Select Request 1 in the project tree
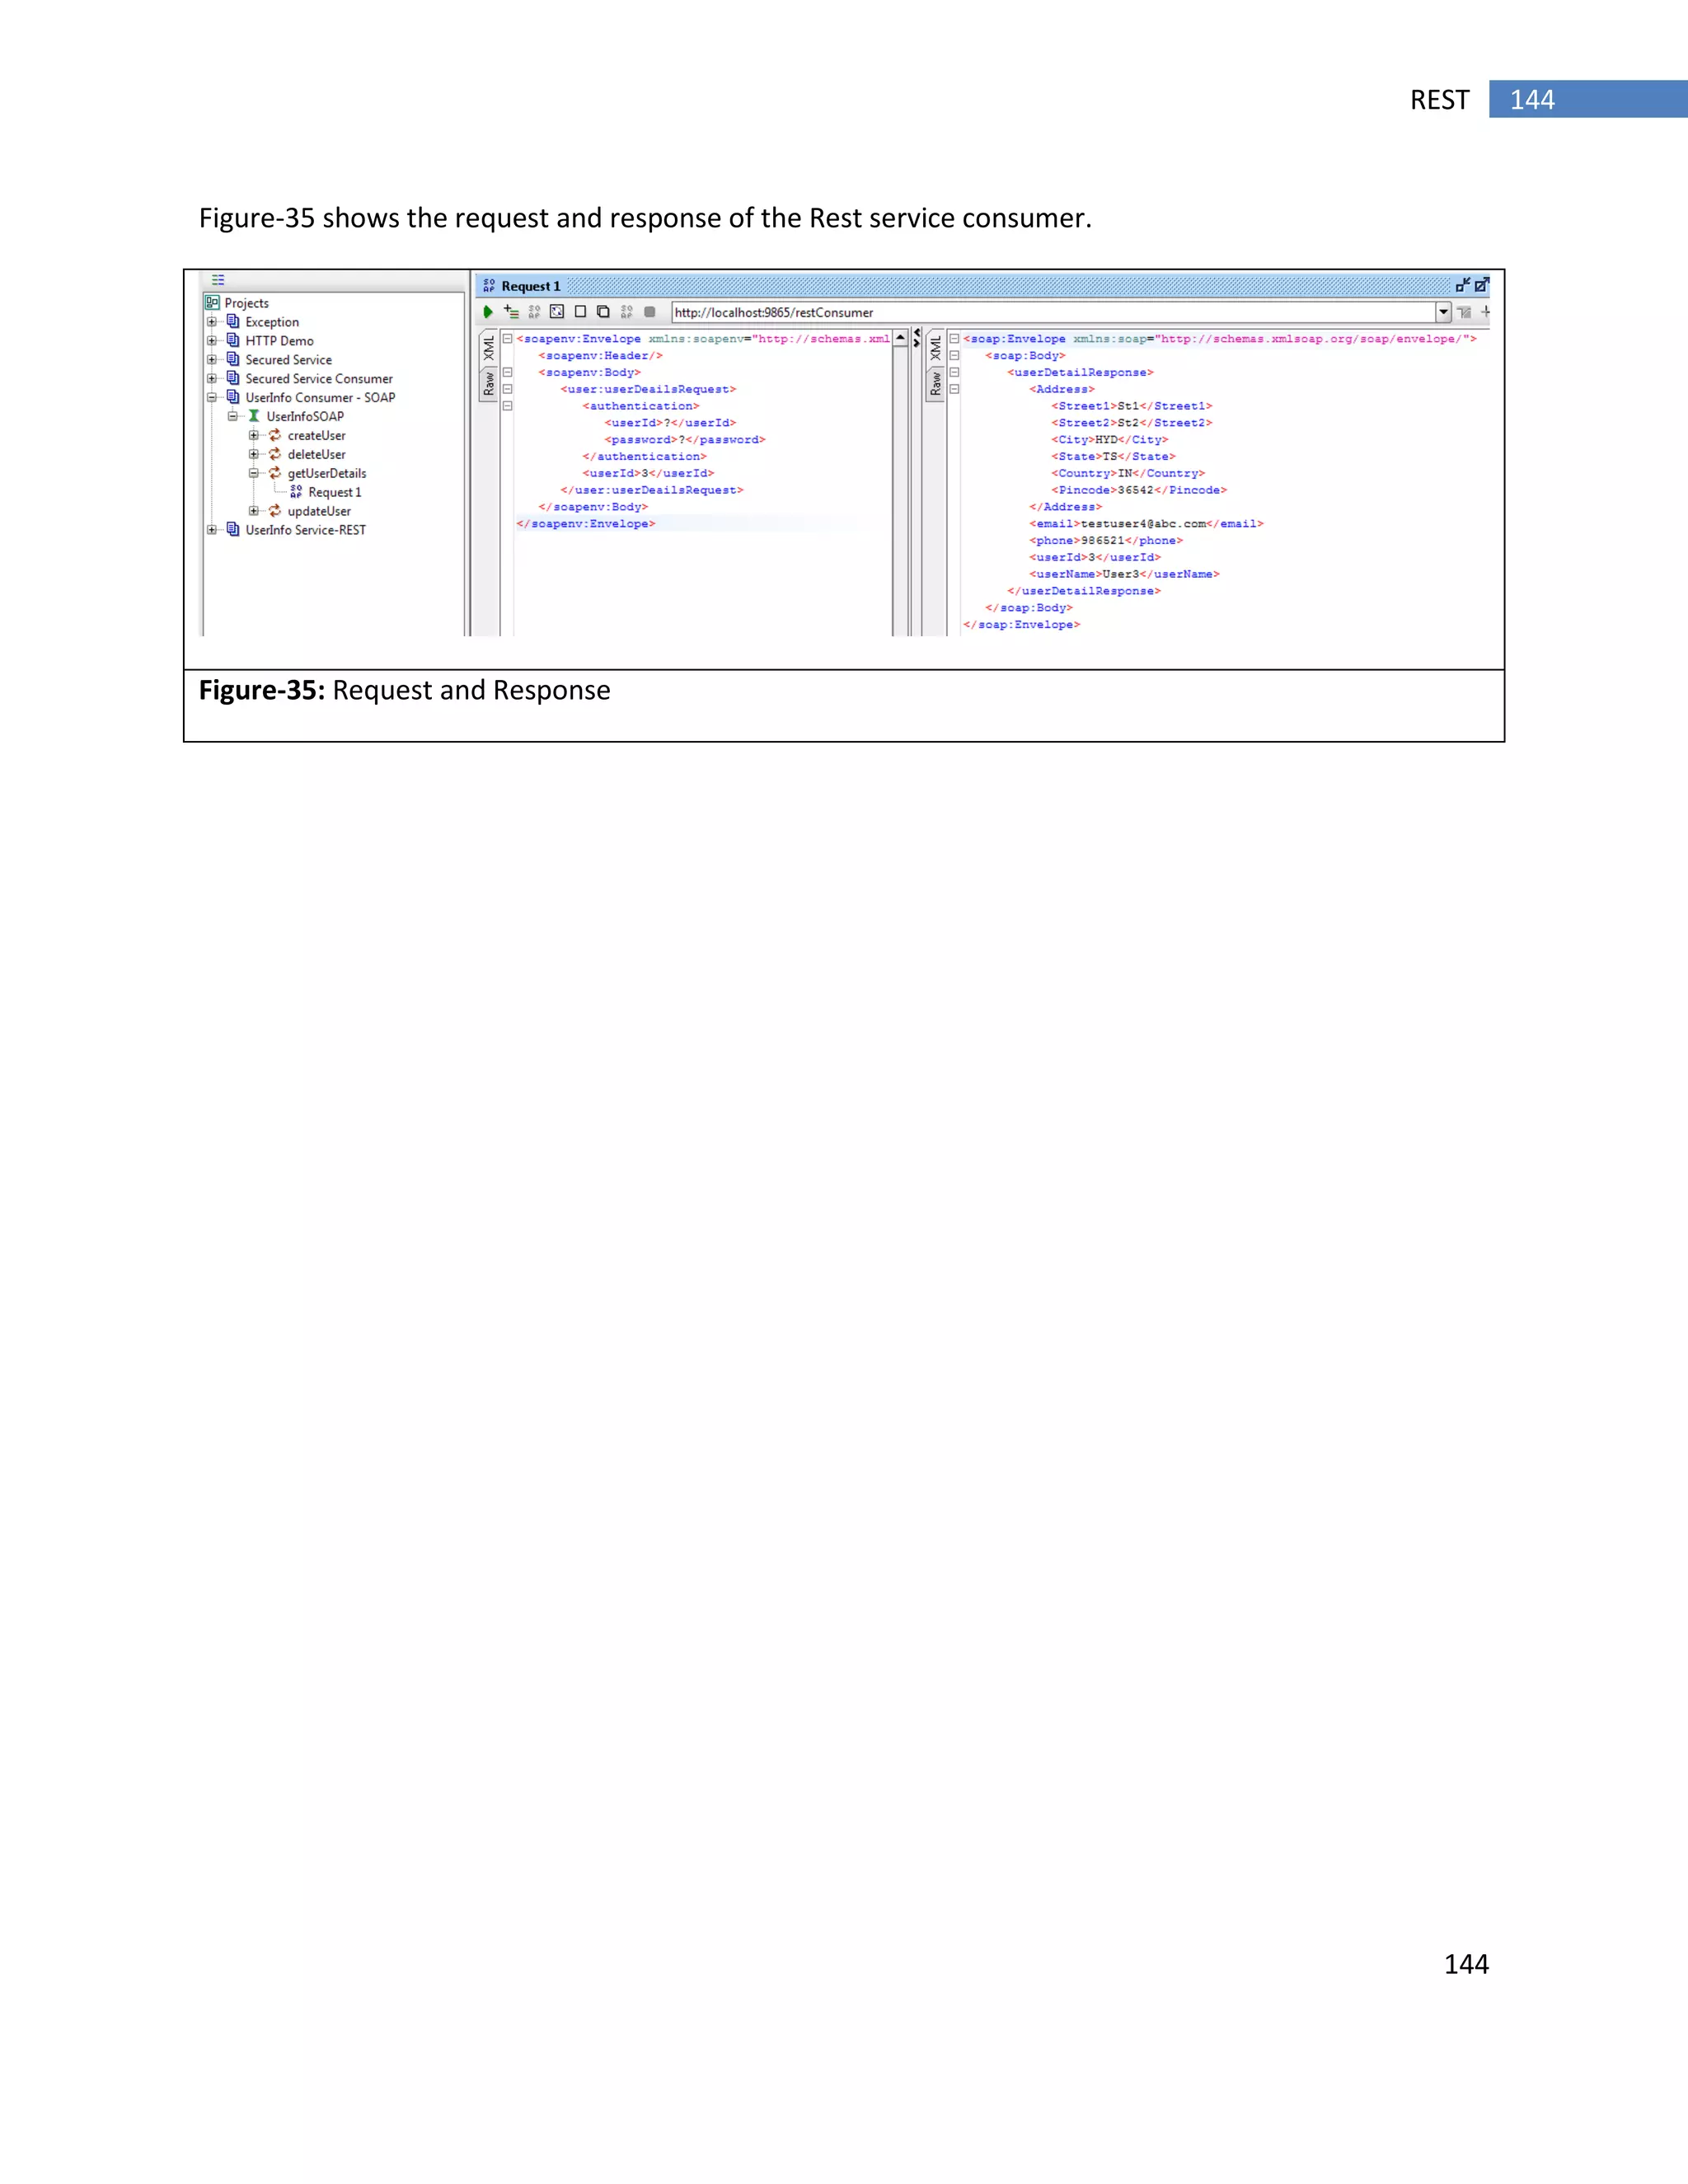The image size is (1688, 2184). 335,492
